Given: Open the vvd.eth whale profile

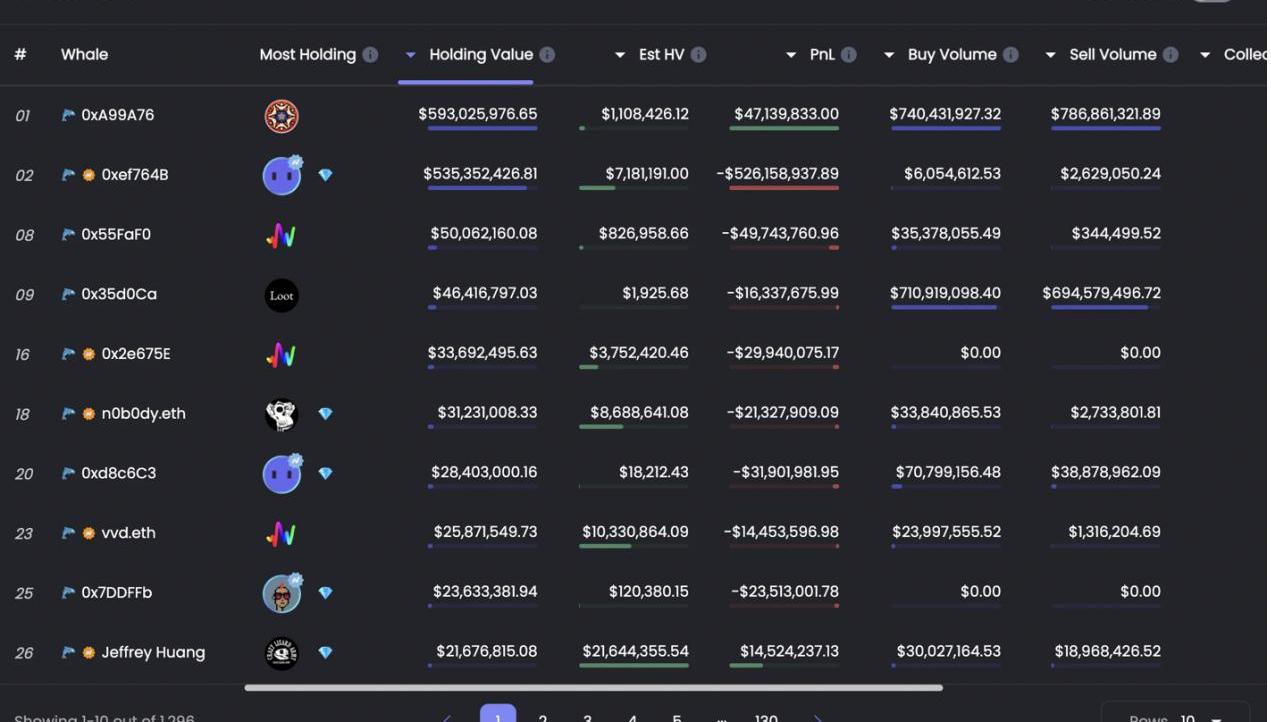Looking at the screenshot, I should click(128, 533).
